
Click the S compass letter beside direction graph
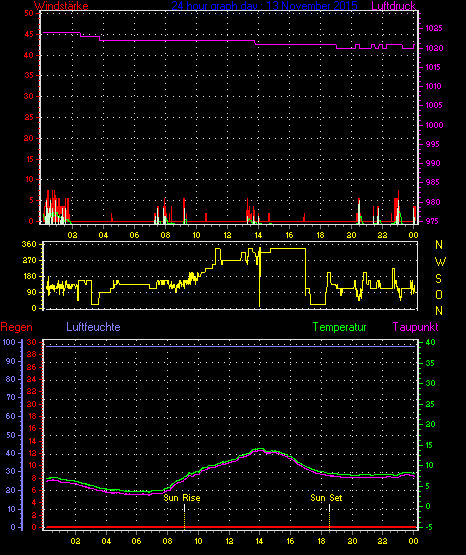pos(438,279)
